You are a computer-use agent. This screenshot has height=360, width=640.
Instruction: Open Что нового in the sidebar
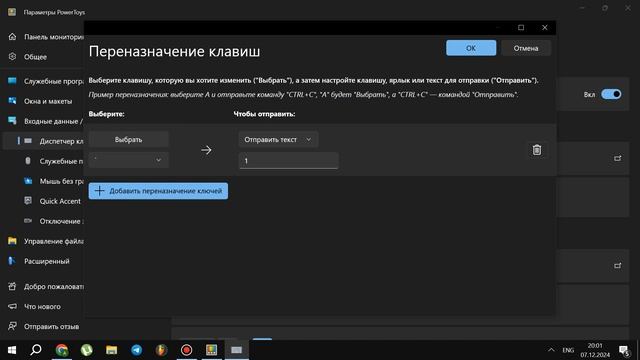(x=43, y=307)
